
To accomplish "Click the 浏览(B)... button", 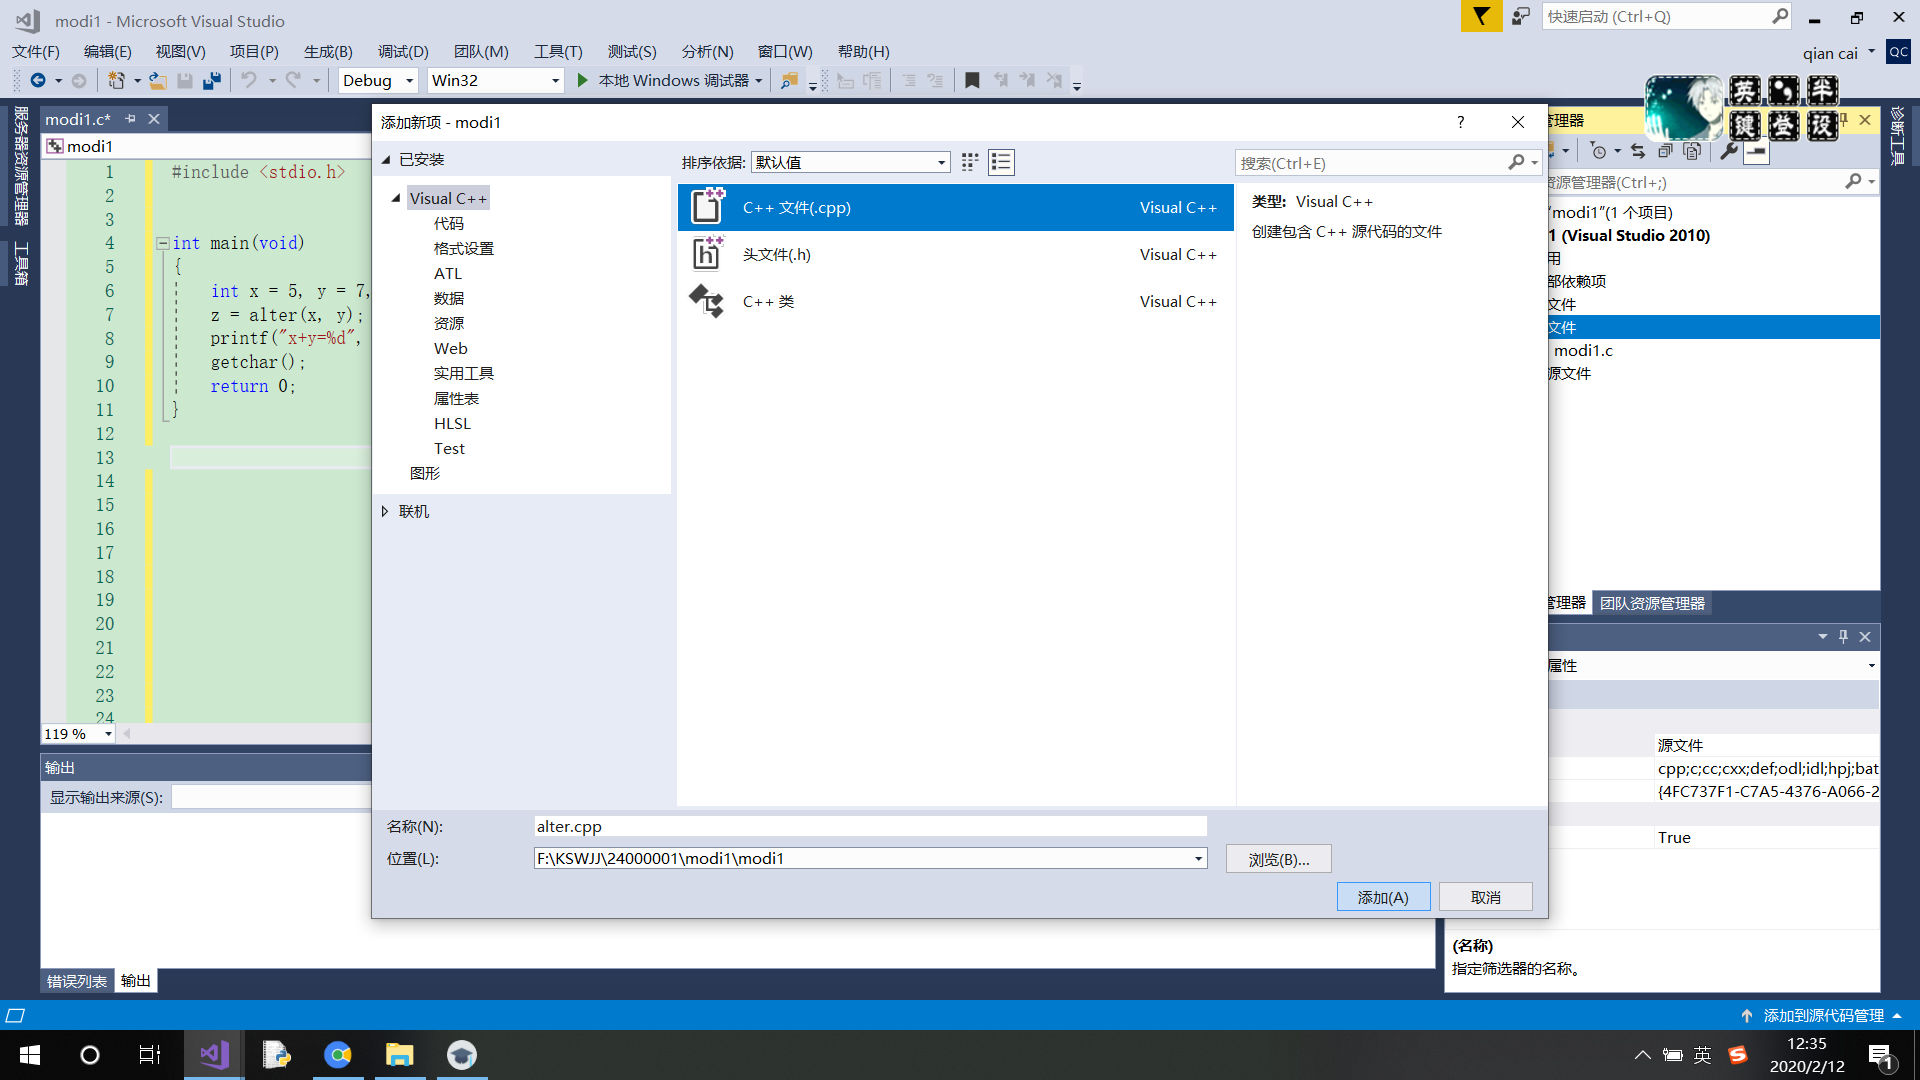I will coord(1278,859).
